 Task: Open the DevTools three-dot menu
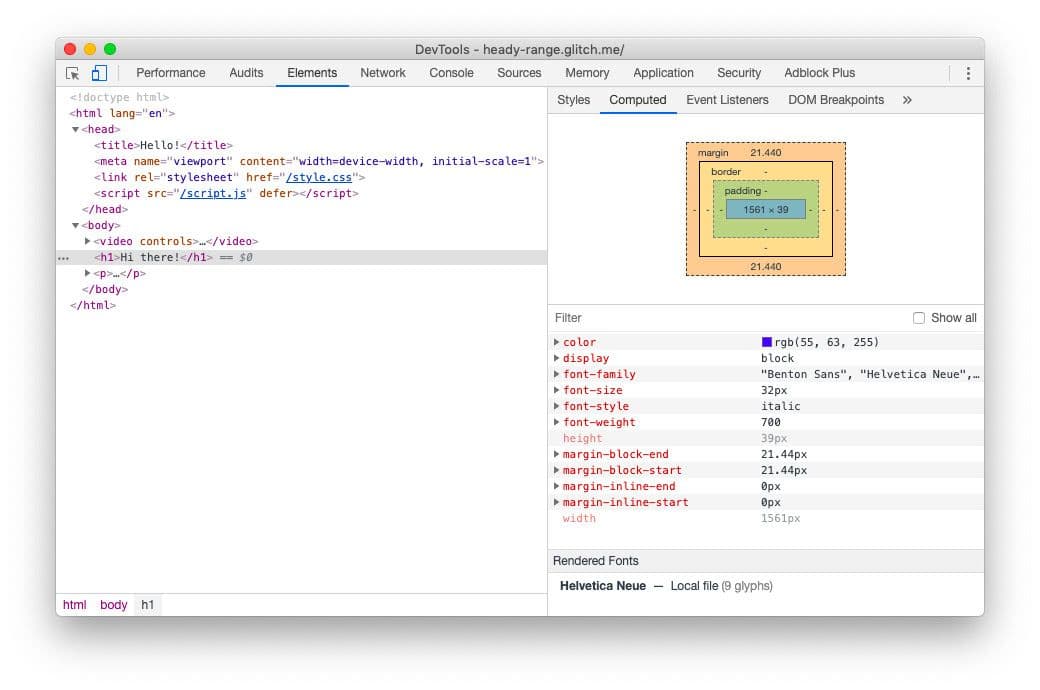point(967,73)
